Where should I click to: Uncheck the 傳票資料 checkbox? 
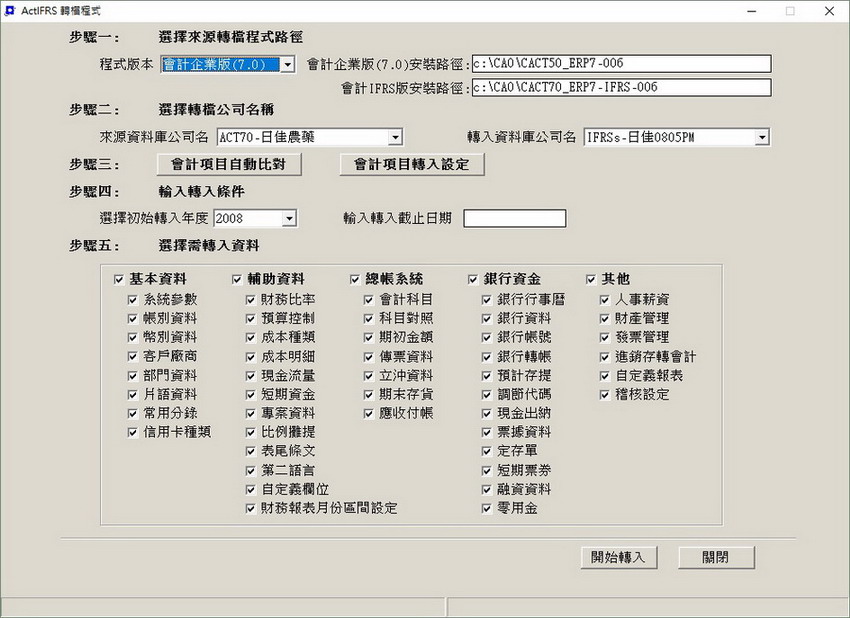point(369,357)
